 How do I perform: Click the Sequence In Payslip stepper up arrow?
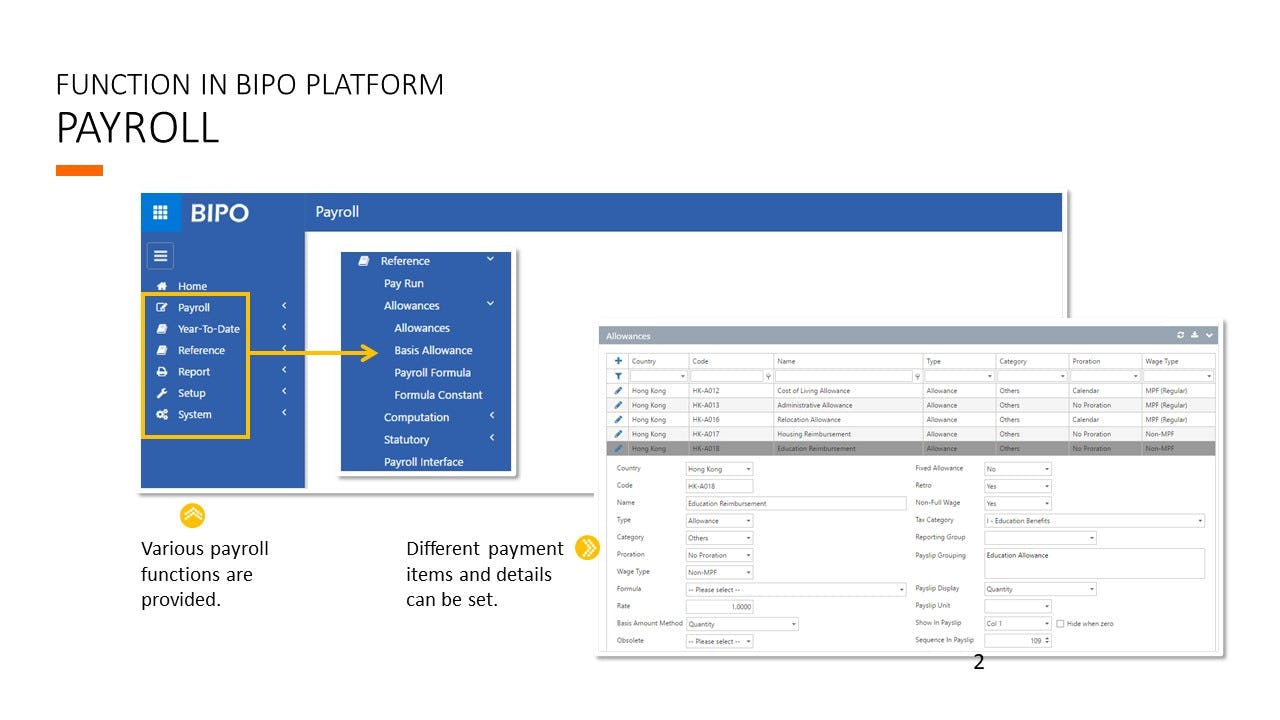1046,635
